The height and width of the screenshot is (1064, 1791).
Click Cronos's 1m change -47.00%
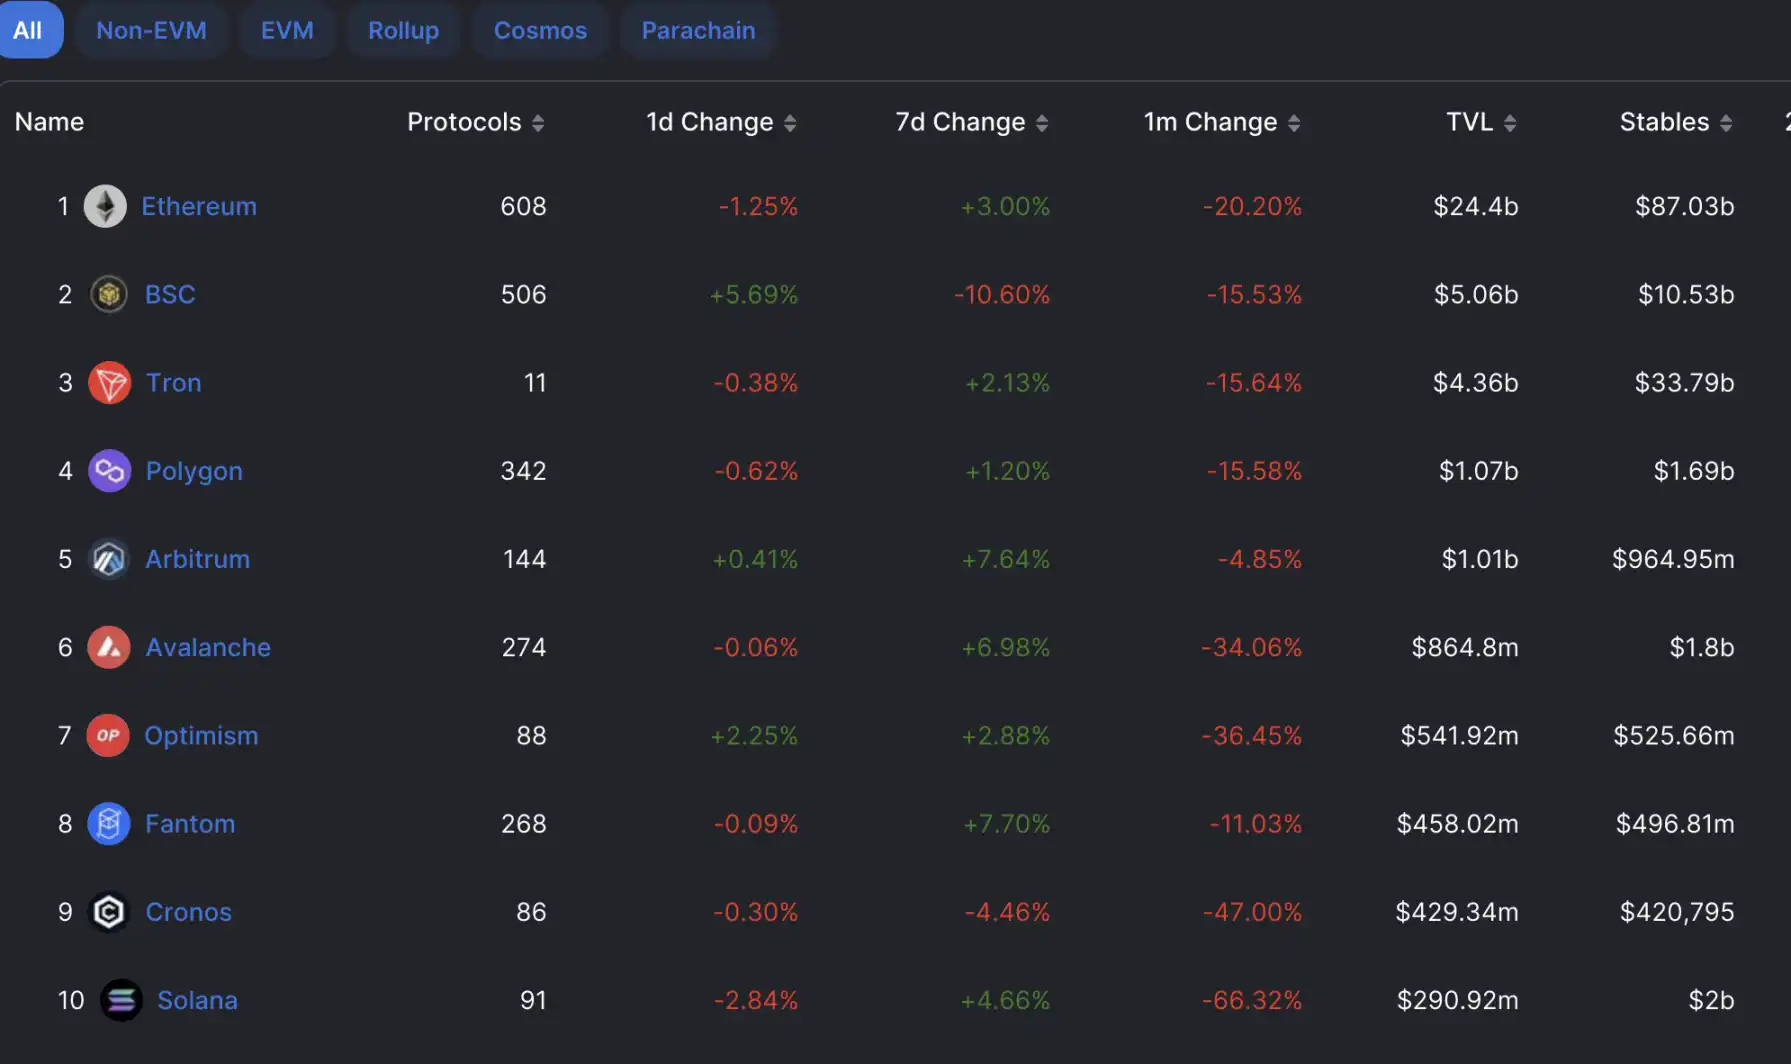(1252, 912)
